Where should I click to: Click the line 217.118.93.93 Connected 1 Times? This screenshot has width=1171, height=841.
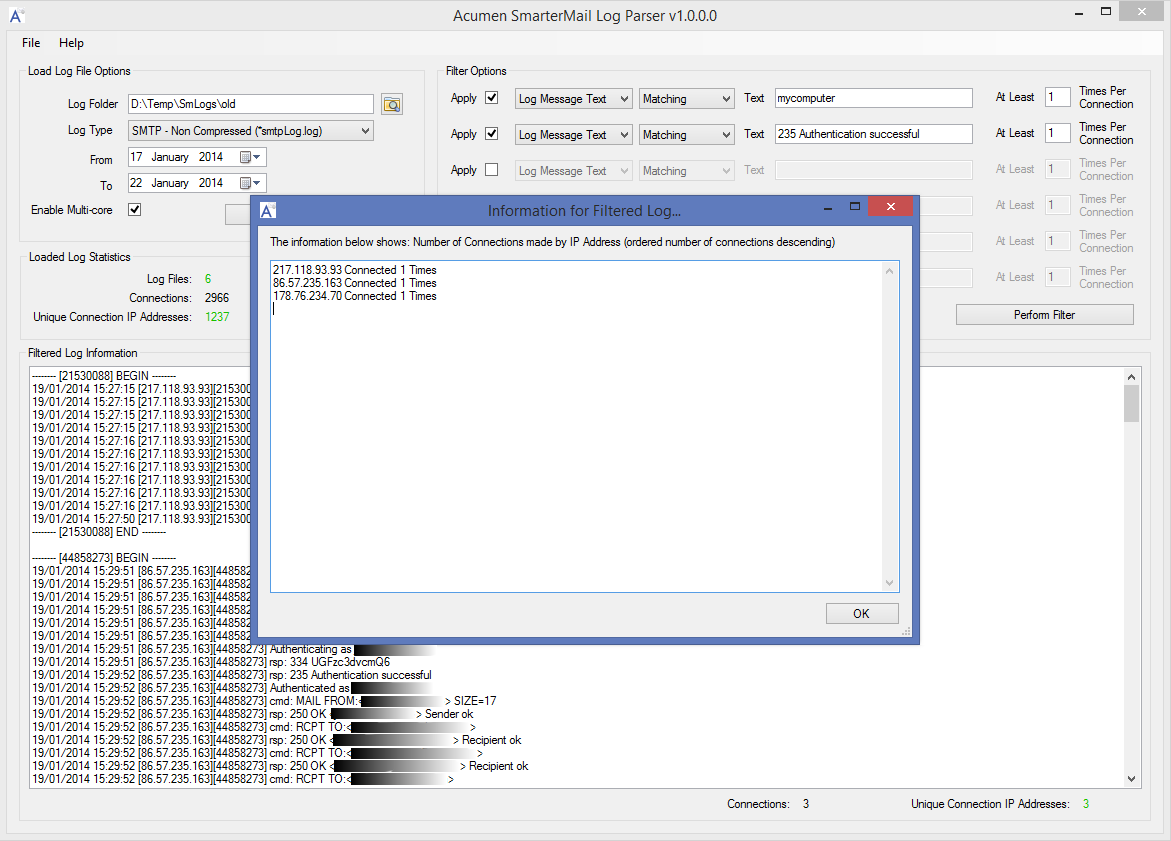tap(355, 270)
